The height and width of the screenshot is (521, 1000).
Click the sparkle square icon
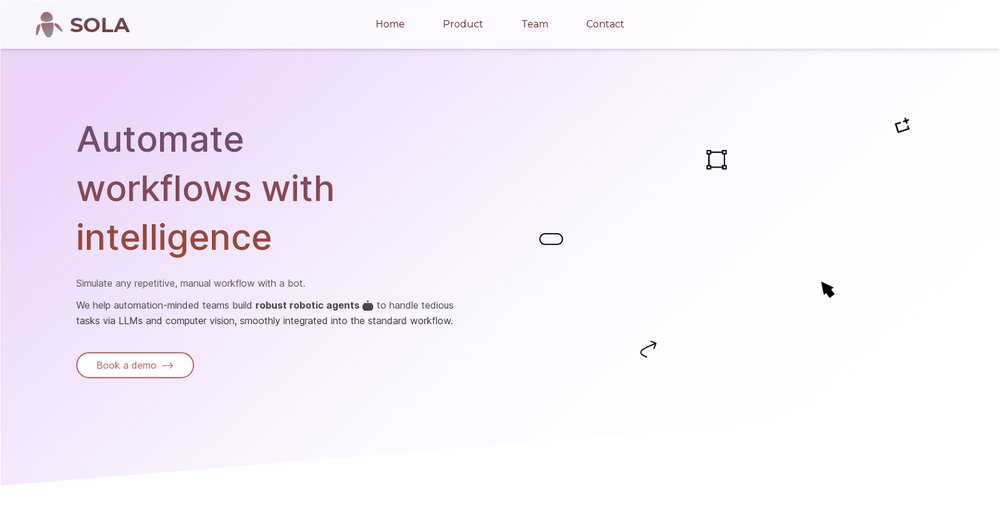tap(902, 126)
